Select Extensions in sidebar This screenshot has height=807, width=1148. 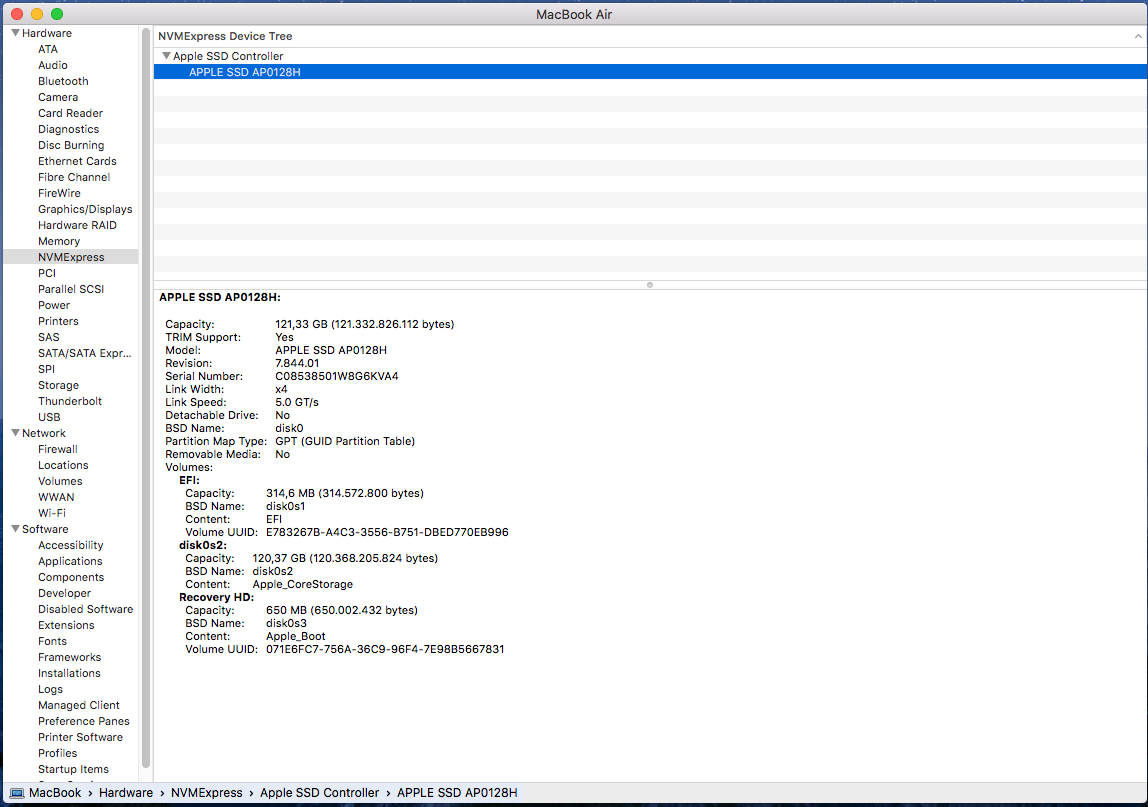[x=66, y=625]
